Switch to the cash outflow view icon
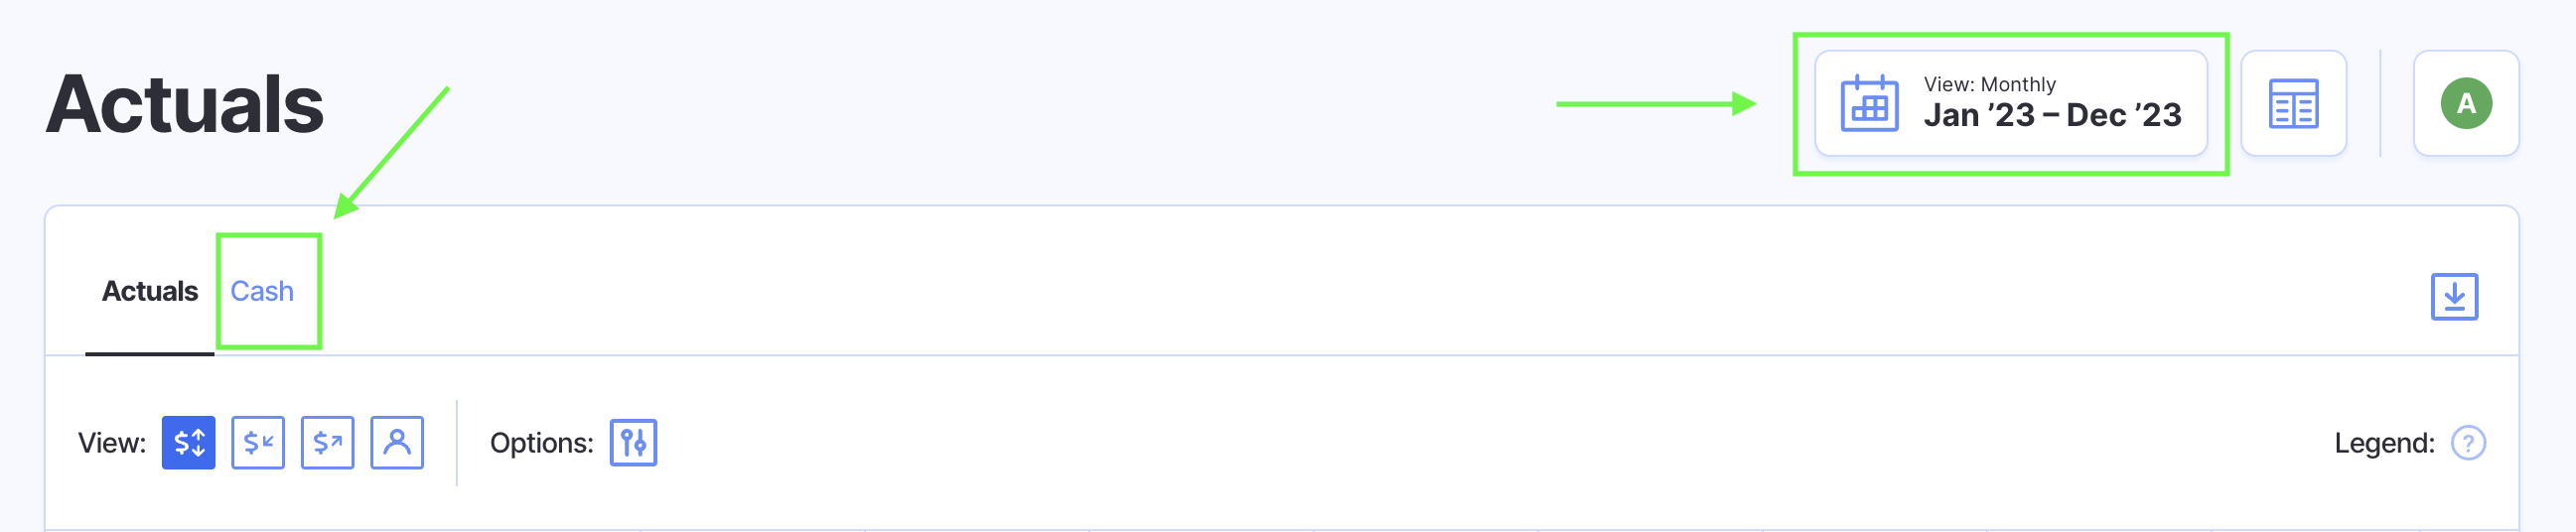Image resolution: width=2576 pixels, height=532 pixels. point(328,443)
